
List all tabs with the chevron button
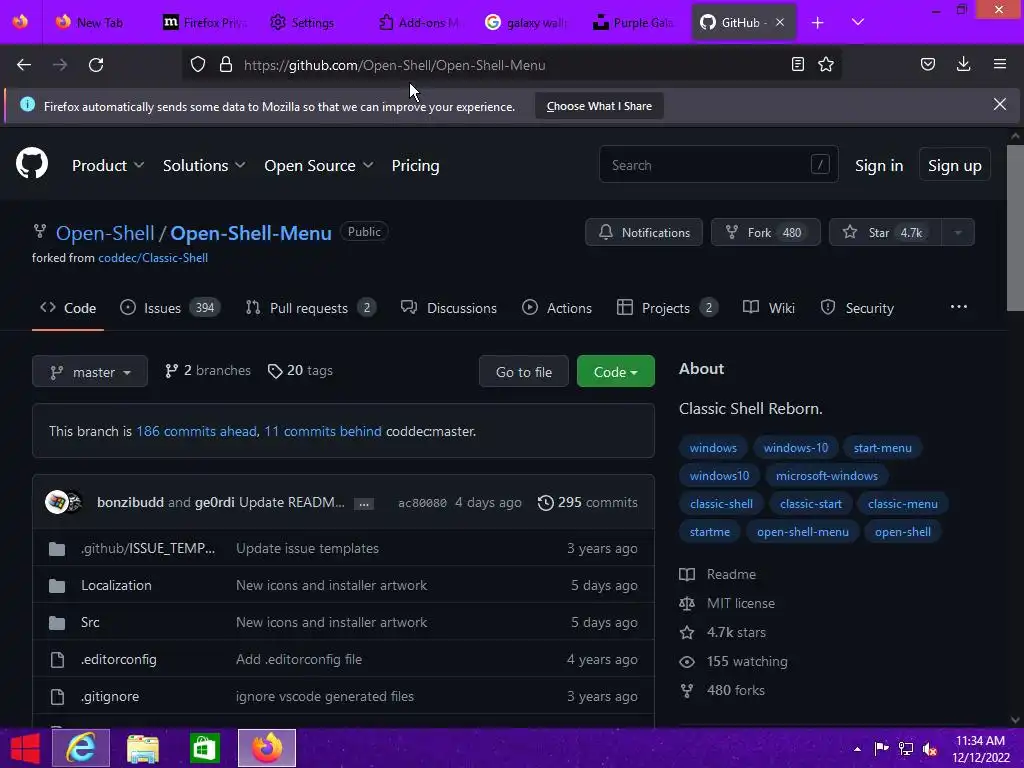[x=858, y=22]
